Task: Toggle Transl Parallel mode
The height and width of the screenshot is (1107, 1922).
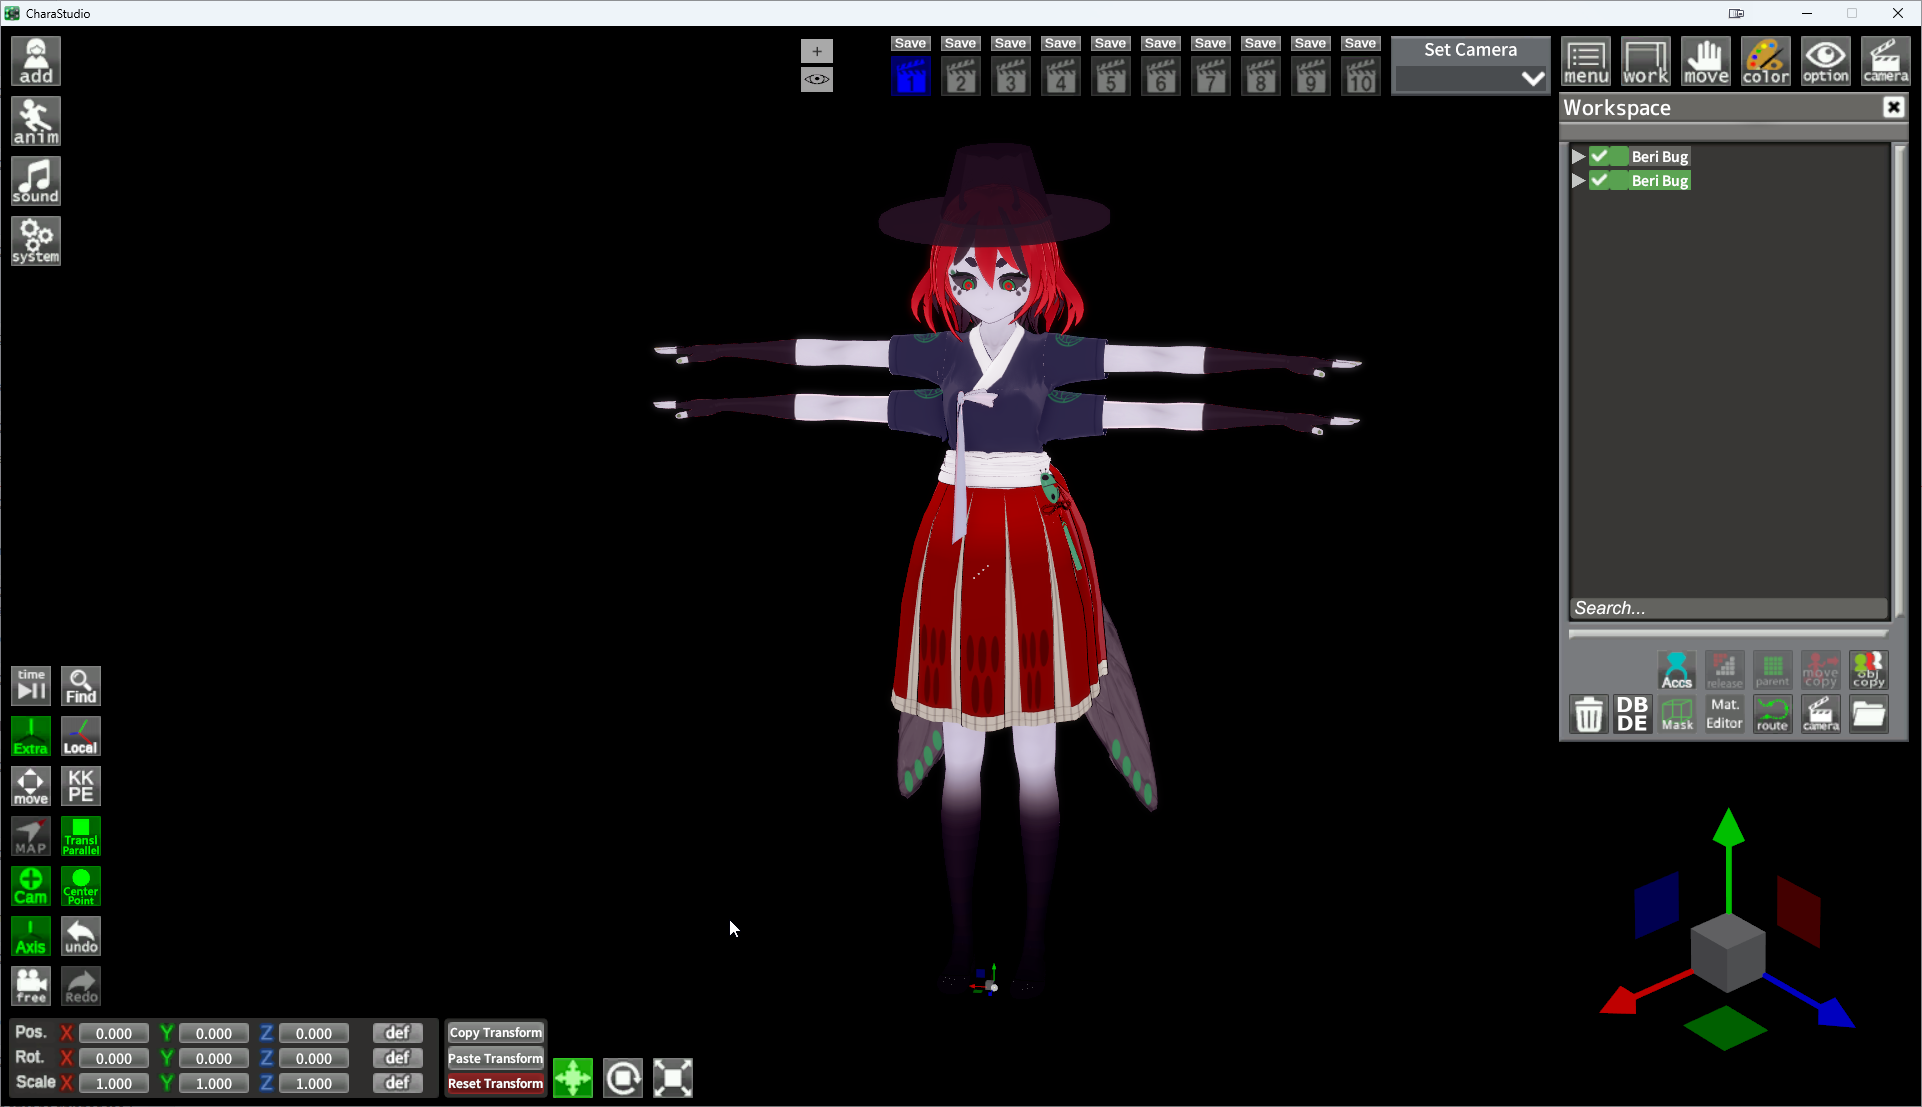Action: [81, 836]
